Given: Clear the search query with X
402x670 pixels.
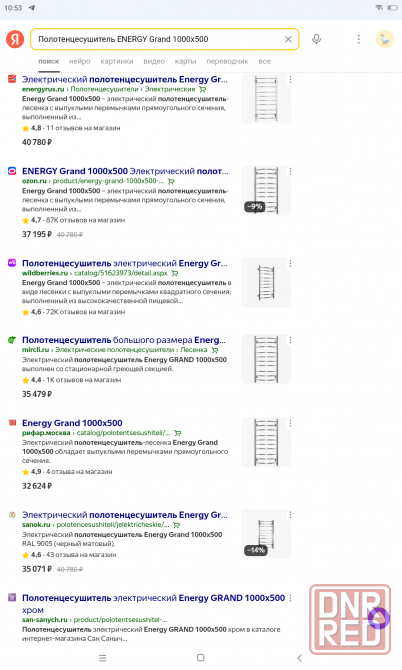Looking at the screenshot, I should coord(288,39).
